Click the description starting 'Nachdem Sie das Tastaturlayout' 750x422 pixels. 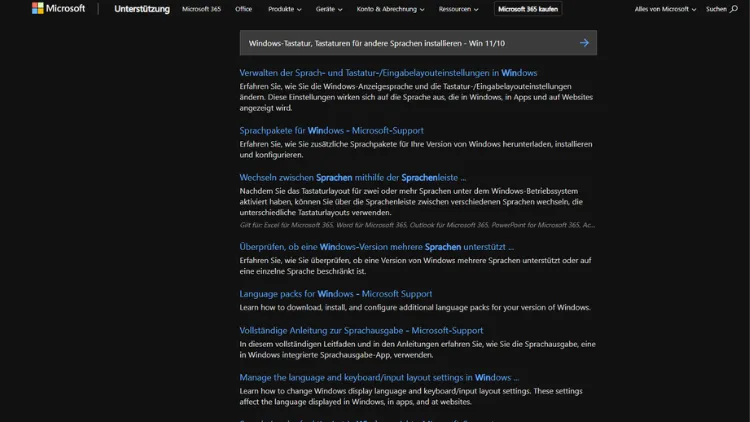pyautogui.click(x=411, y=201)
